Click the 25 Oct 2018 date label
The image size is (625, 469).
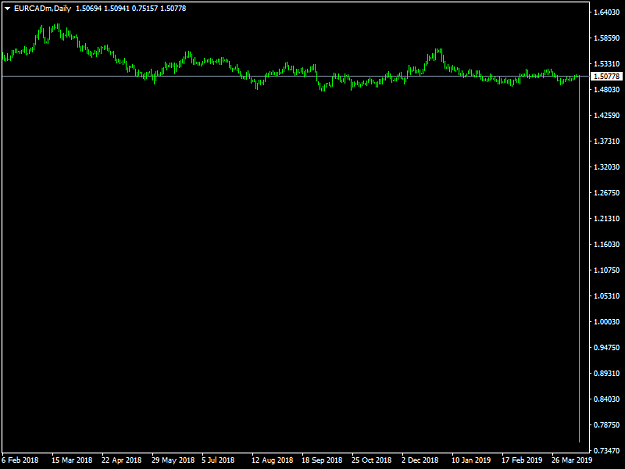pos(371,460)
